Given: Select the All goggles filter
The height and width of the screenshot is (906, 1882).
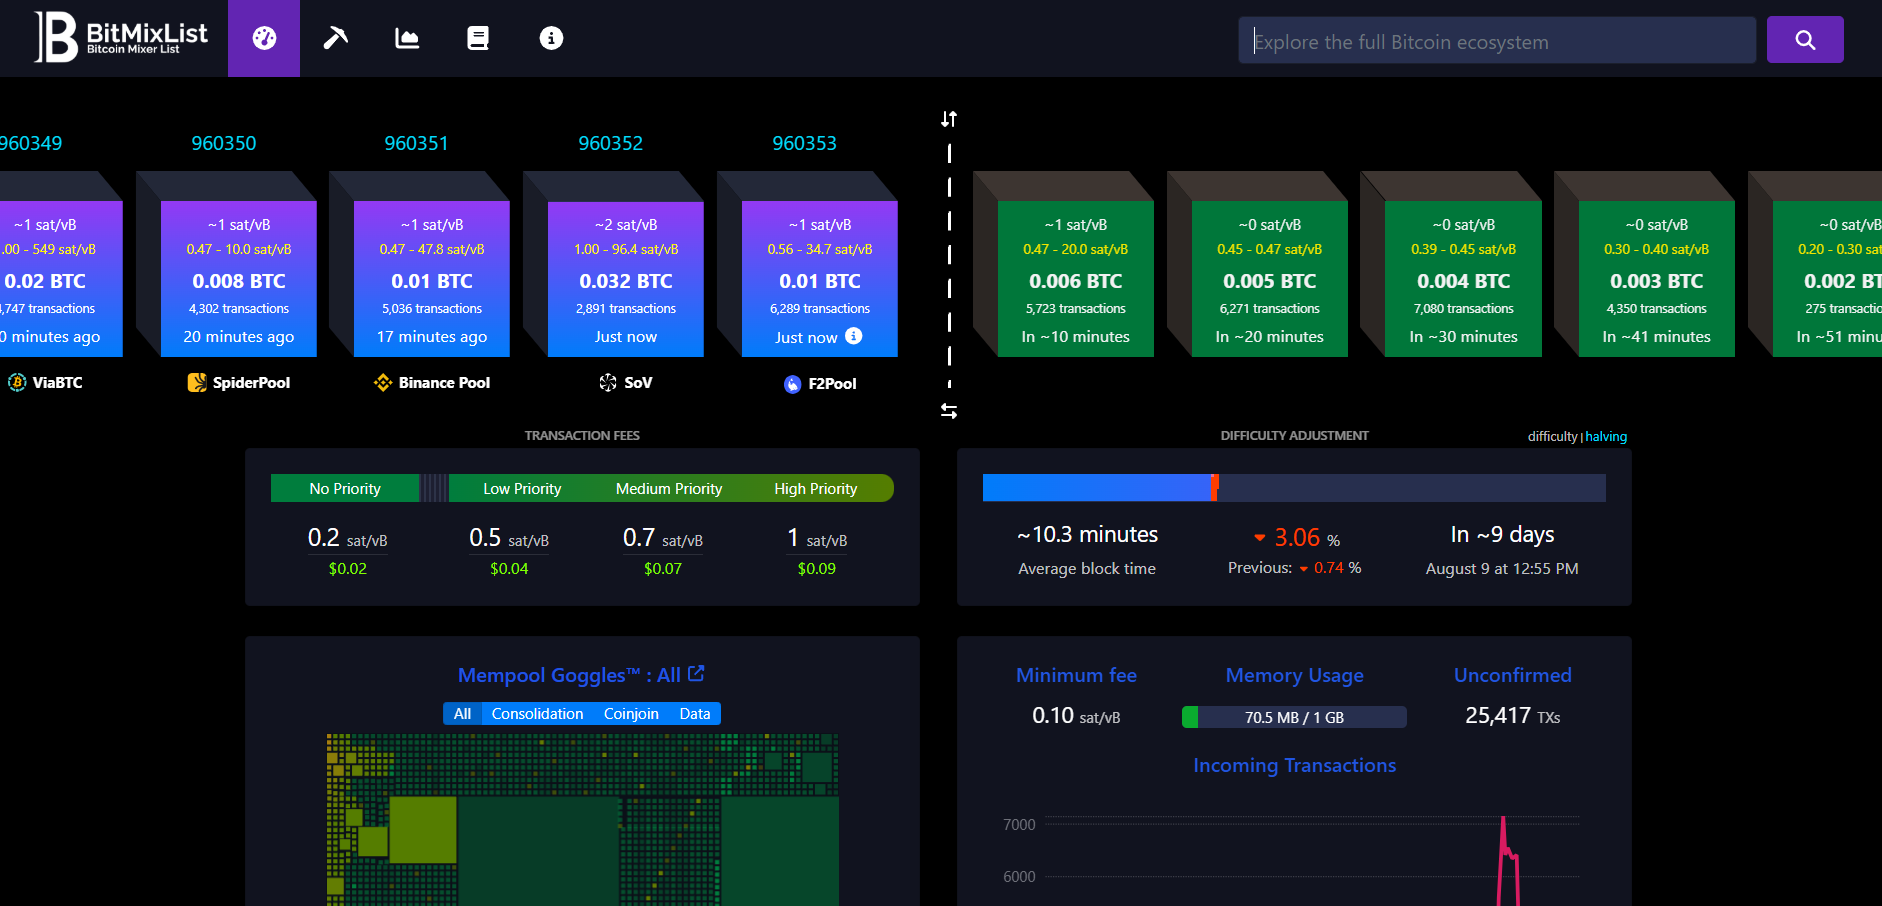Looking at the screenshot, I should click(462, 713).
